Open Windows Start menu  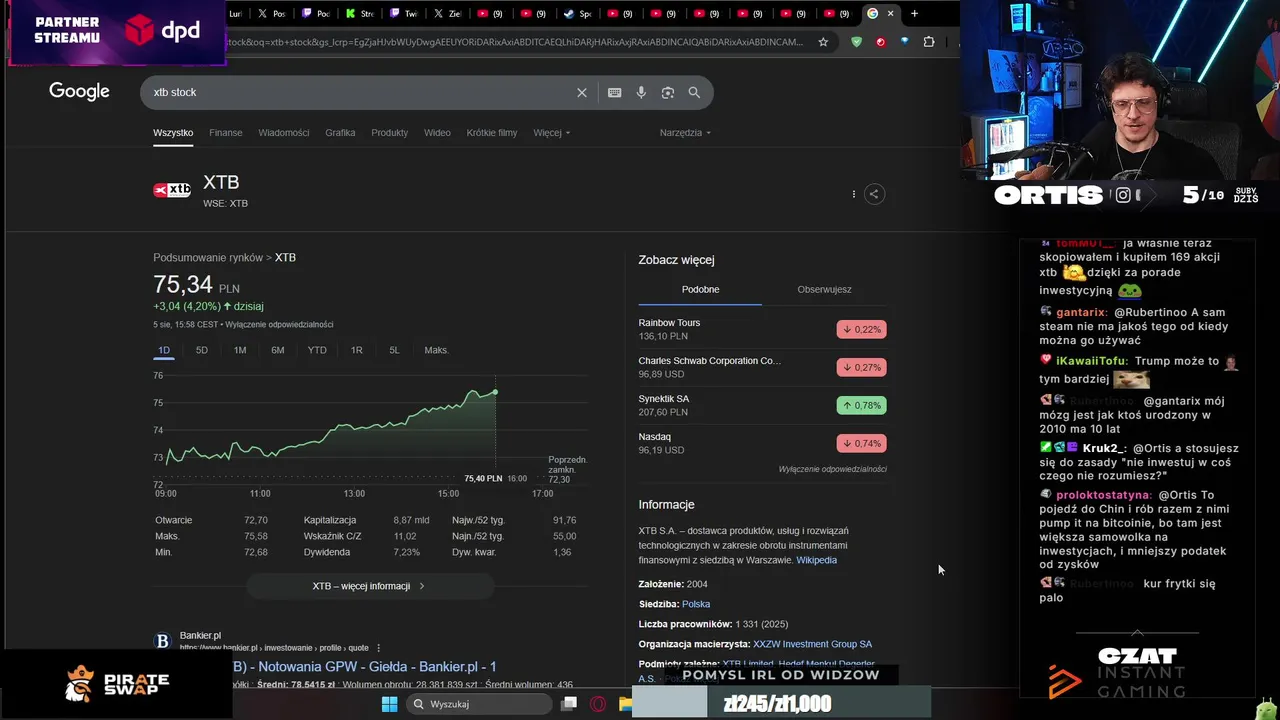pos(389,704)
